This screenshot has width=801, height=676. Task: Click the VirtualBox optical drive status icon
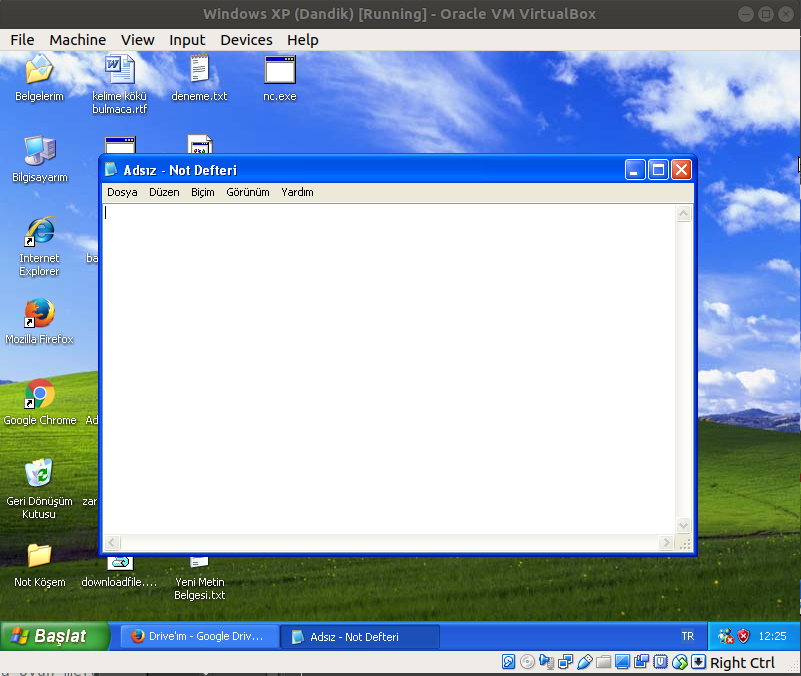(x=527, y=662)
